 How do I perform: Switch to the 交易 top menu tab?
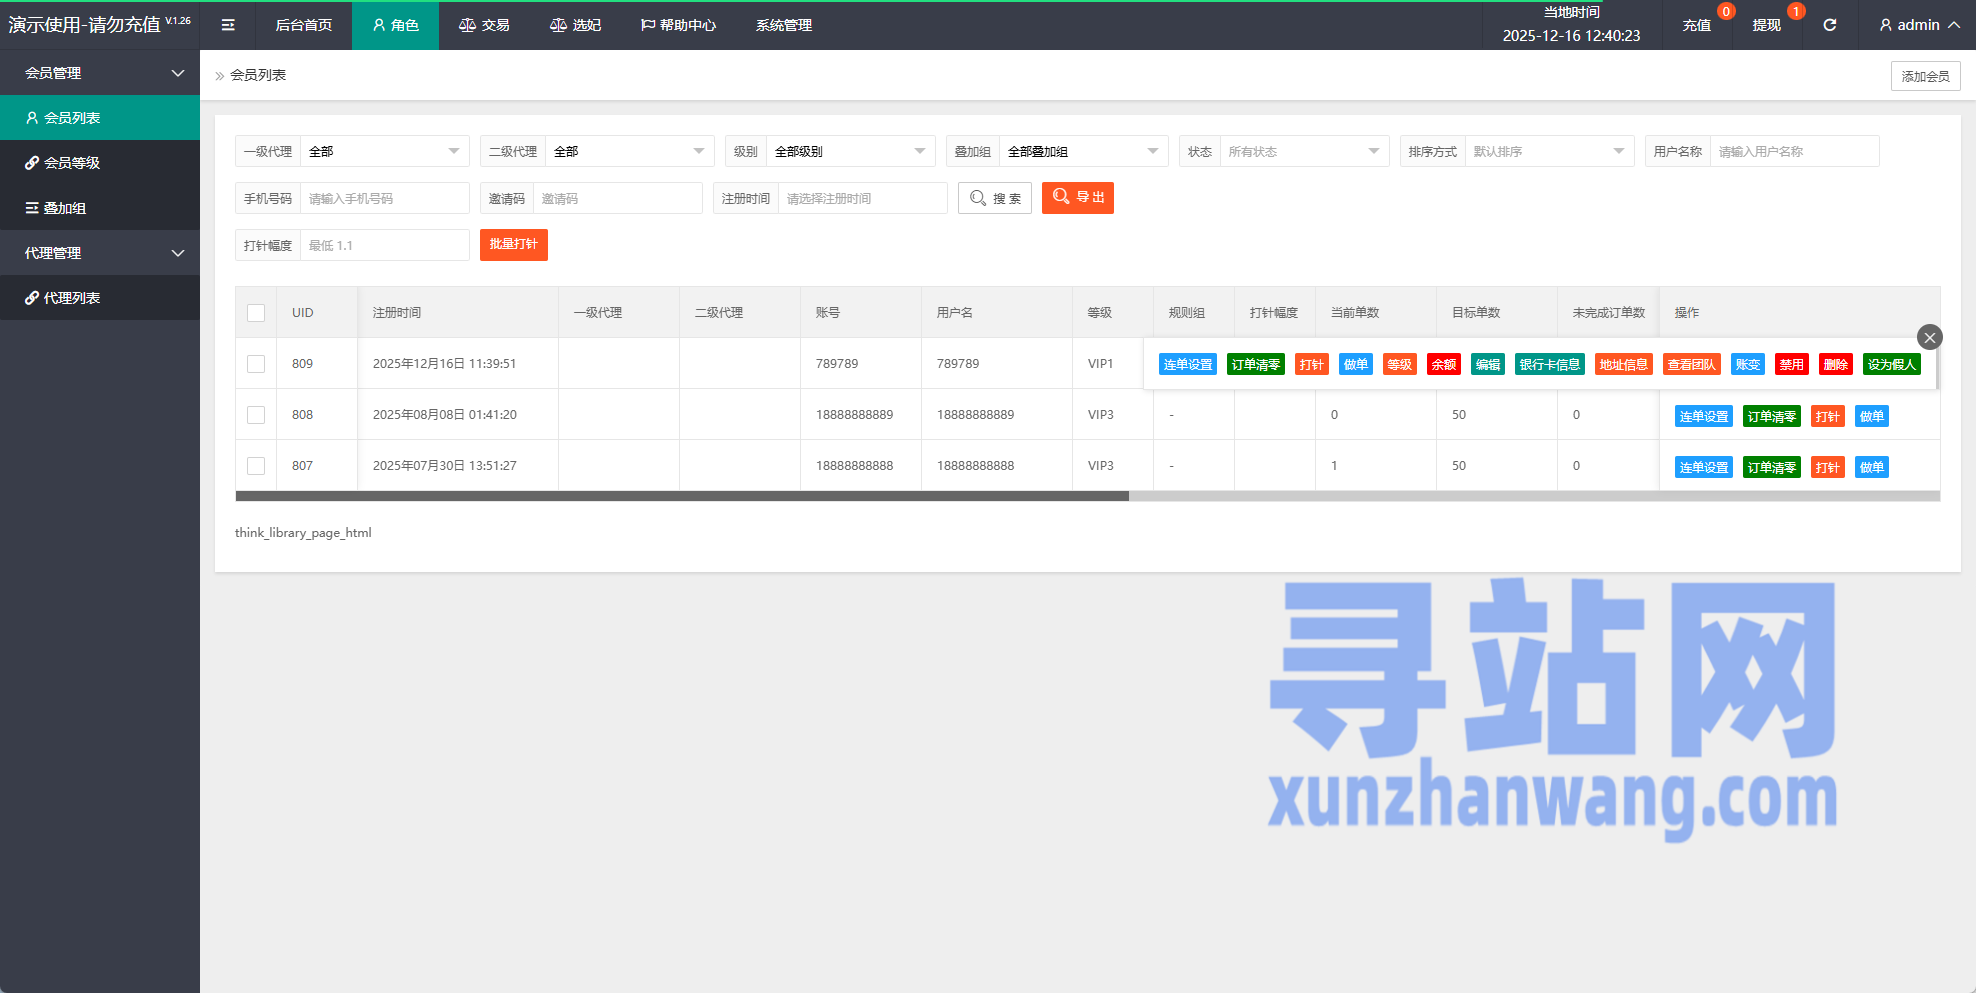click(x=484, y=25)
